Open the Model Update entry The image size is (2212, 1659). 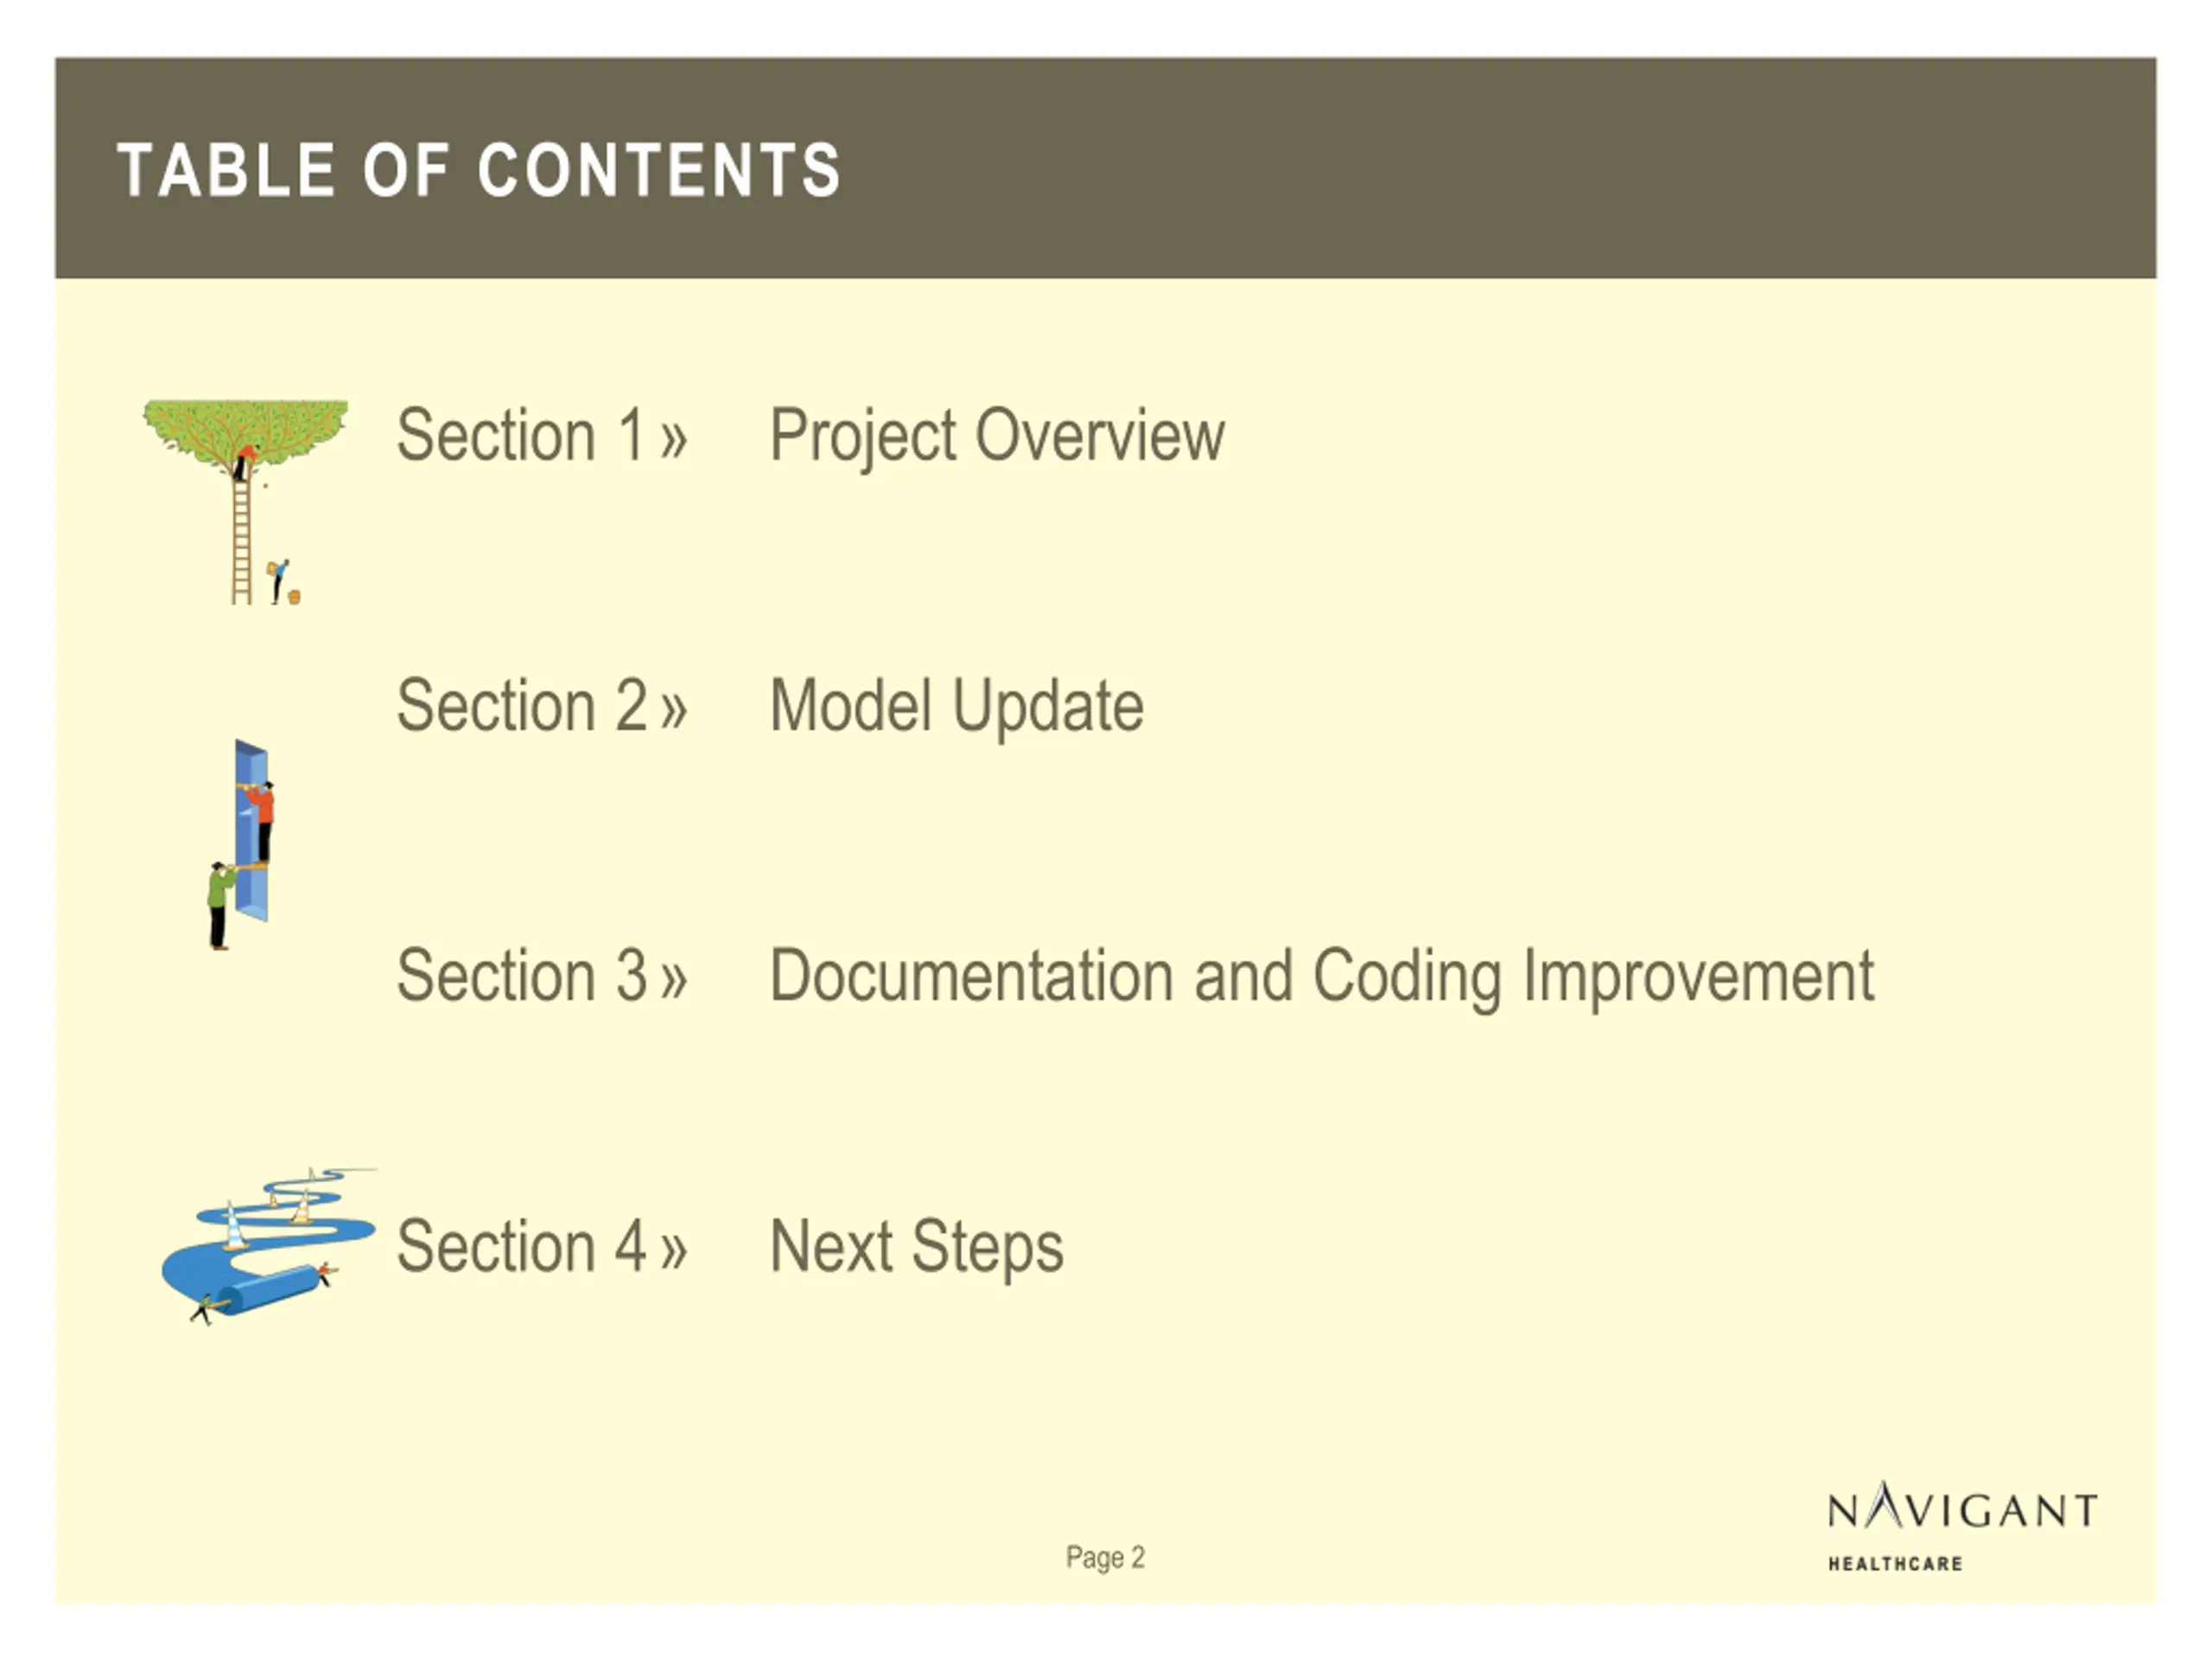coord(956,707)
